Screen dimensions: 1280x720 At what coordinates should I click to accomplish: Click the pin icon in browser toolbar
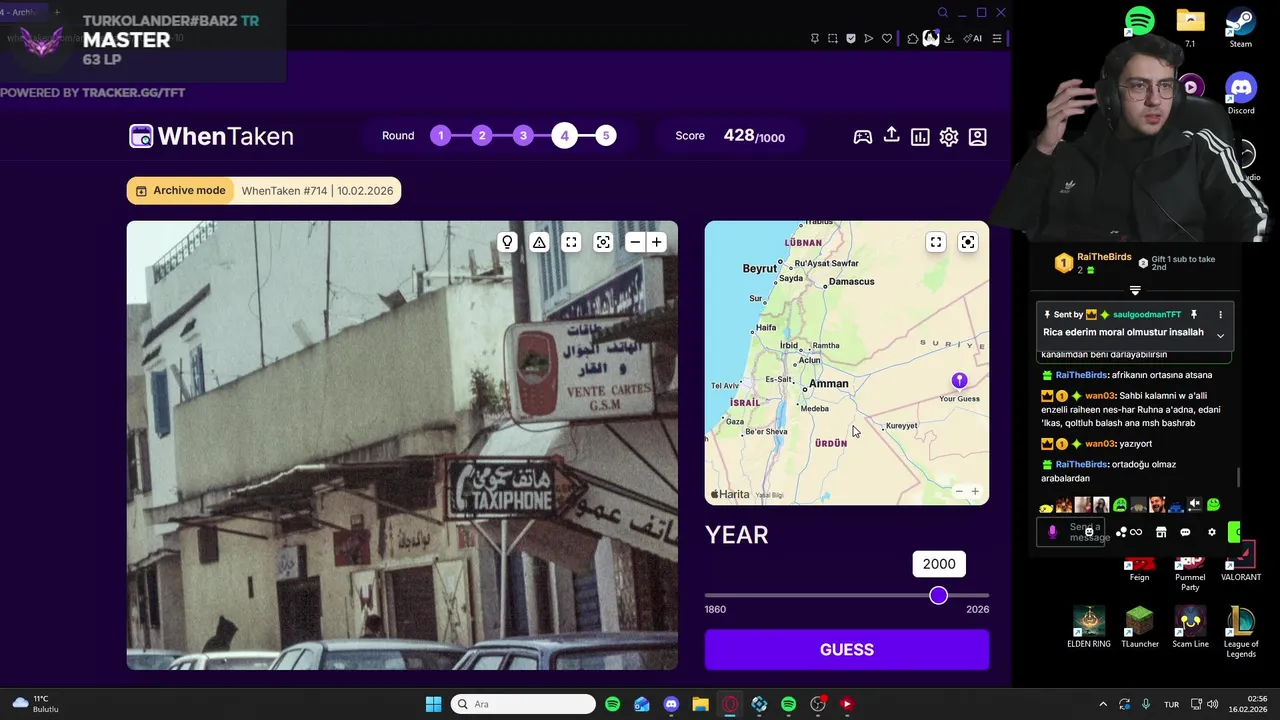[814, 39]
